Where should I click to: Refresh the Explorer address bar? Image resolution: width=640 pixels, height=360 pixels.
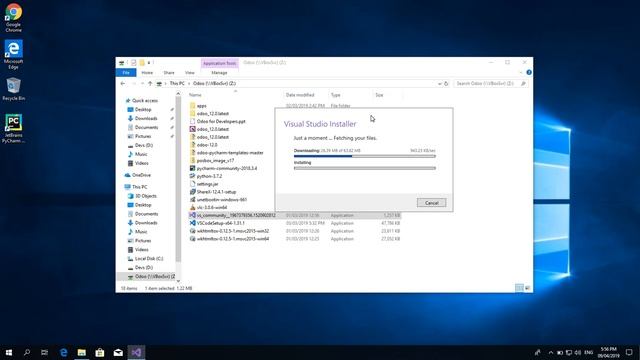click(446, 83)
